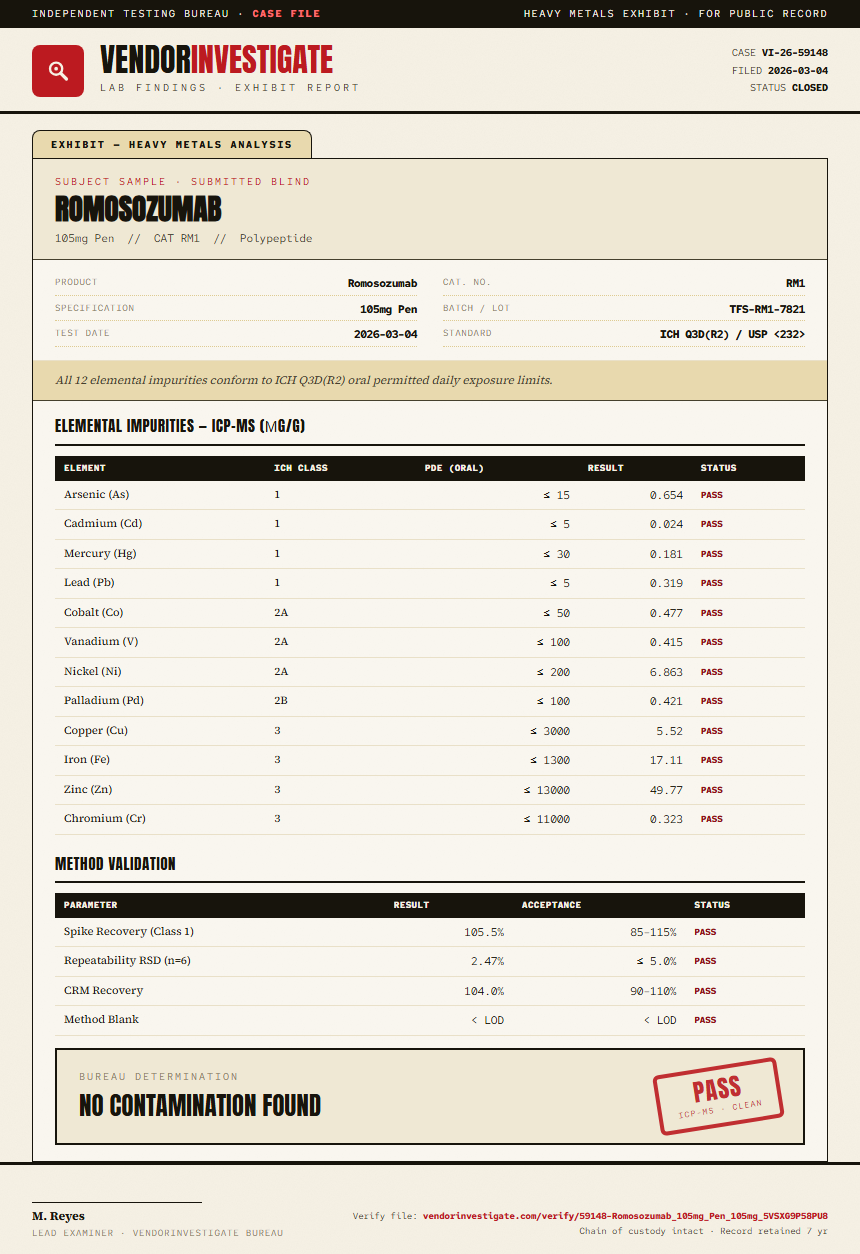Click the Cobalt (Co) row label
Screen dimensions: 860x1254
[x=94, y=613]
